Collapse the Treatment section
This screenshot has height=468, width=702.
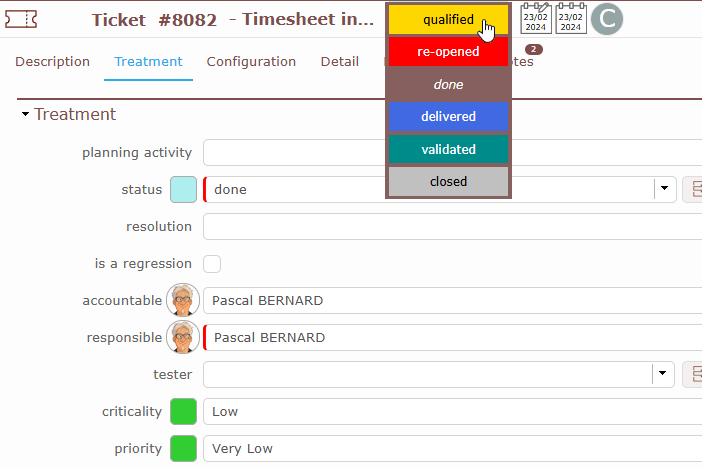coord(25,115)
